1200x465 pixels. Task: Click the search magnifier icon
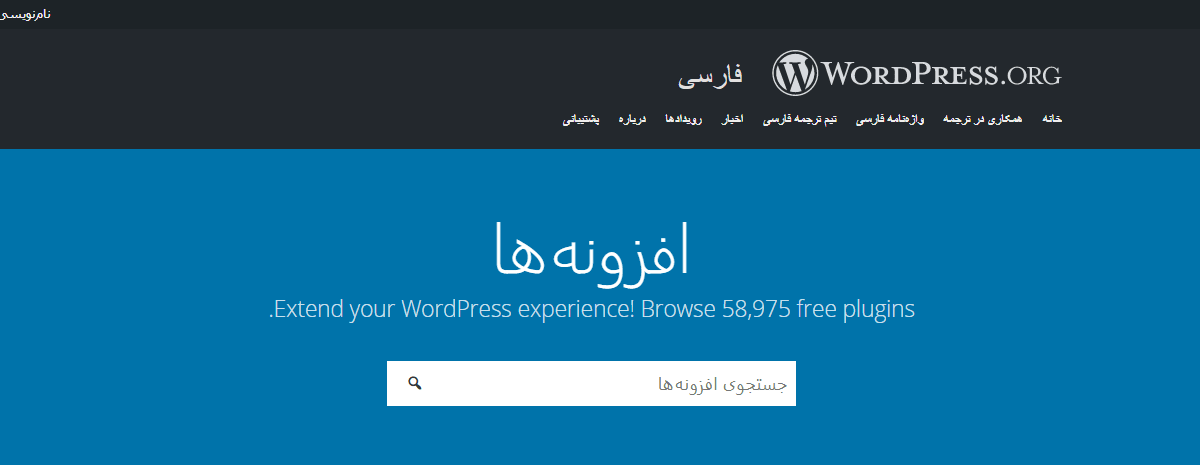415,383
